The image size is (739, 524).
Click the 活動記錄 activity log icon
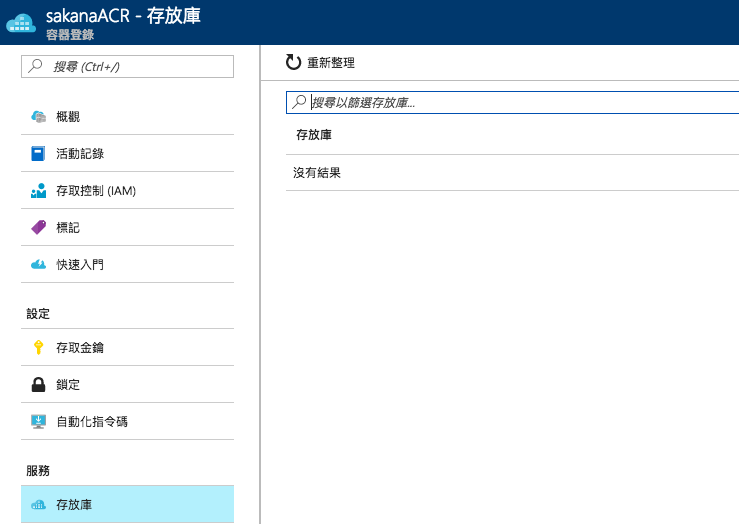click(38, 154)
